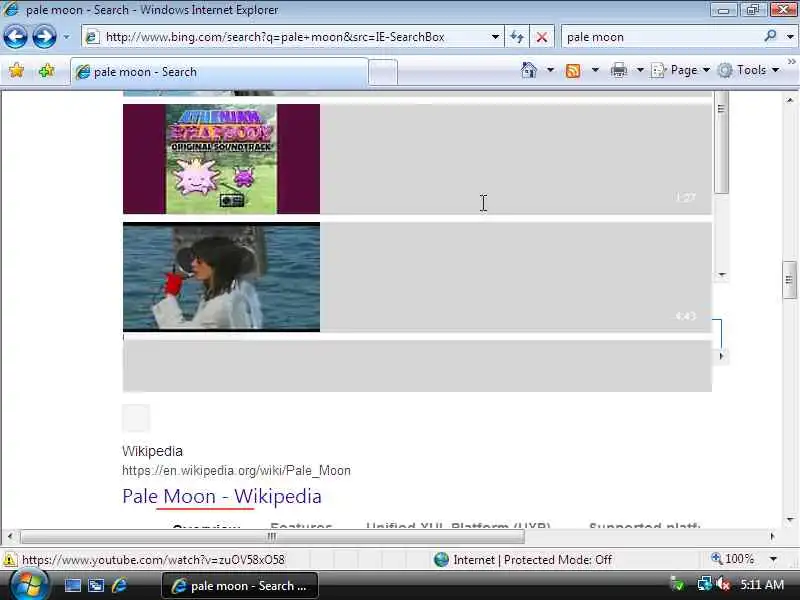Open the 'Pale Moon - Wikipedia' result link
Image resolution: width=800 pixels, height=600 pixels.
click(x=222, y=496)
